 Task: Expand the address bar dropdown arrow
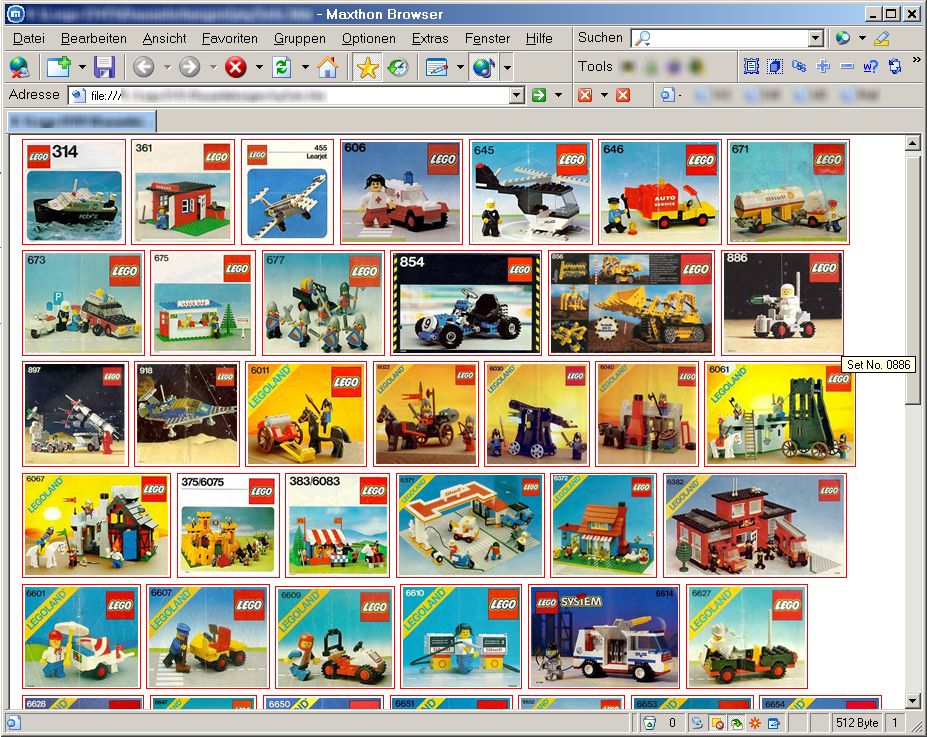click(x=516, y=95)
